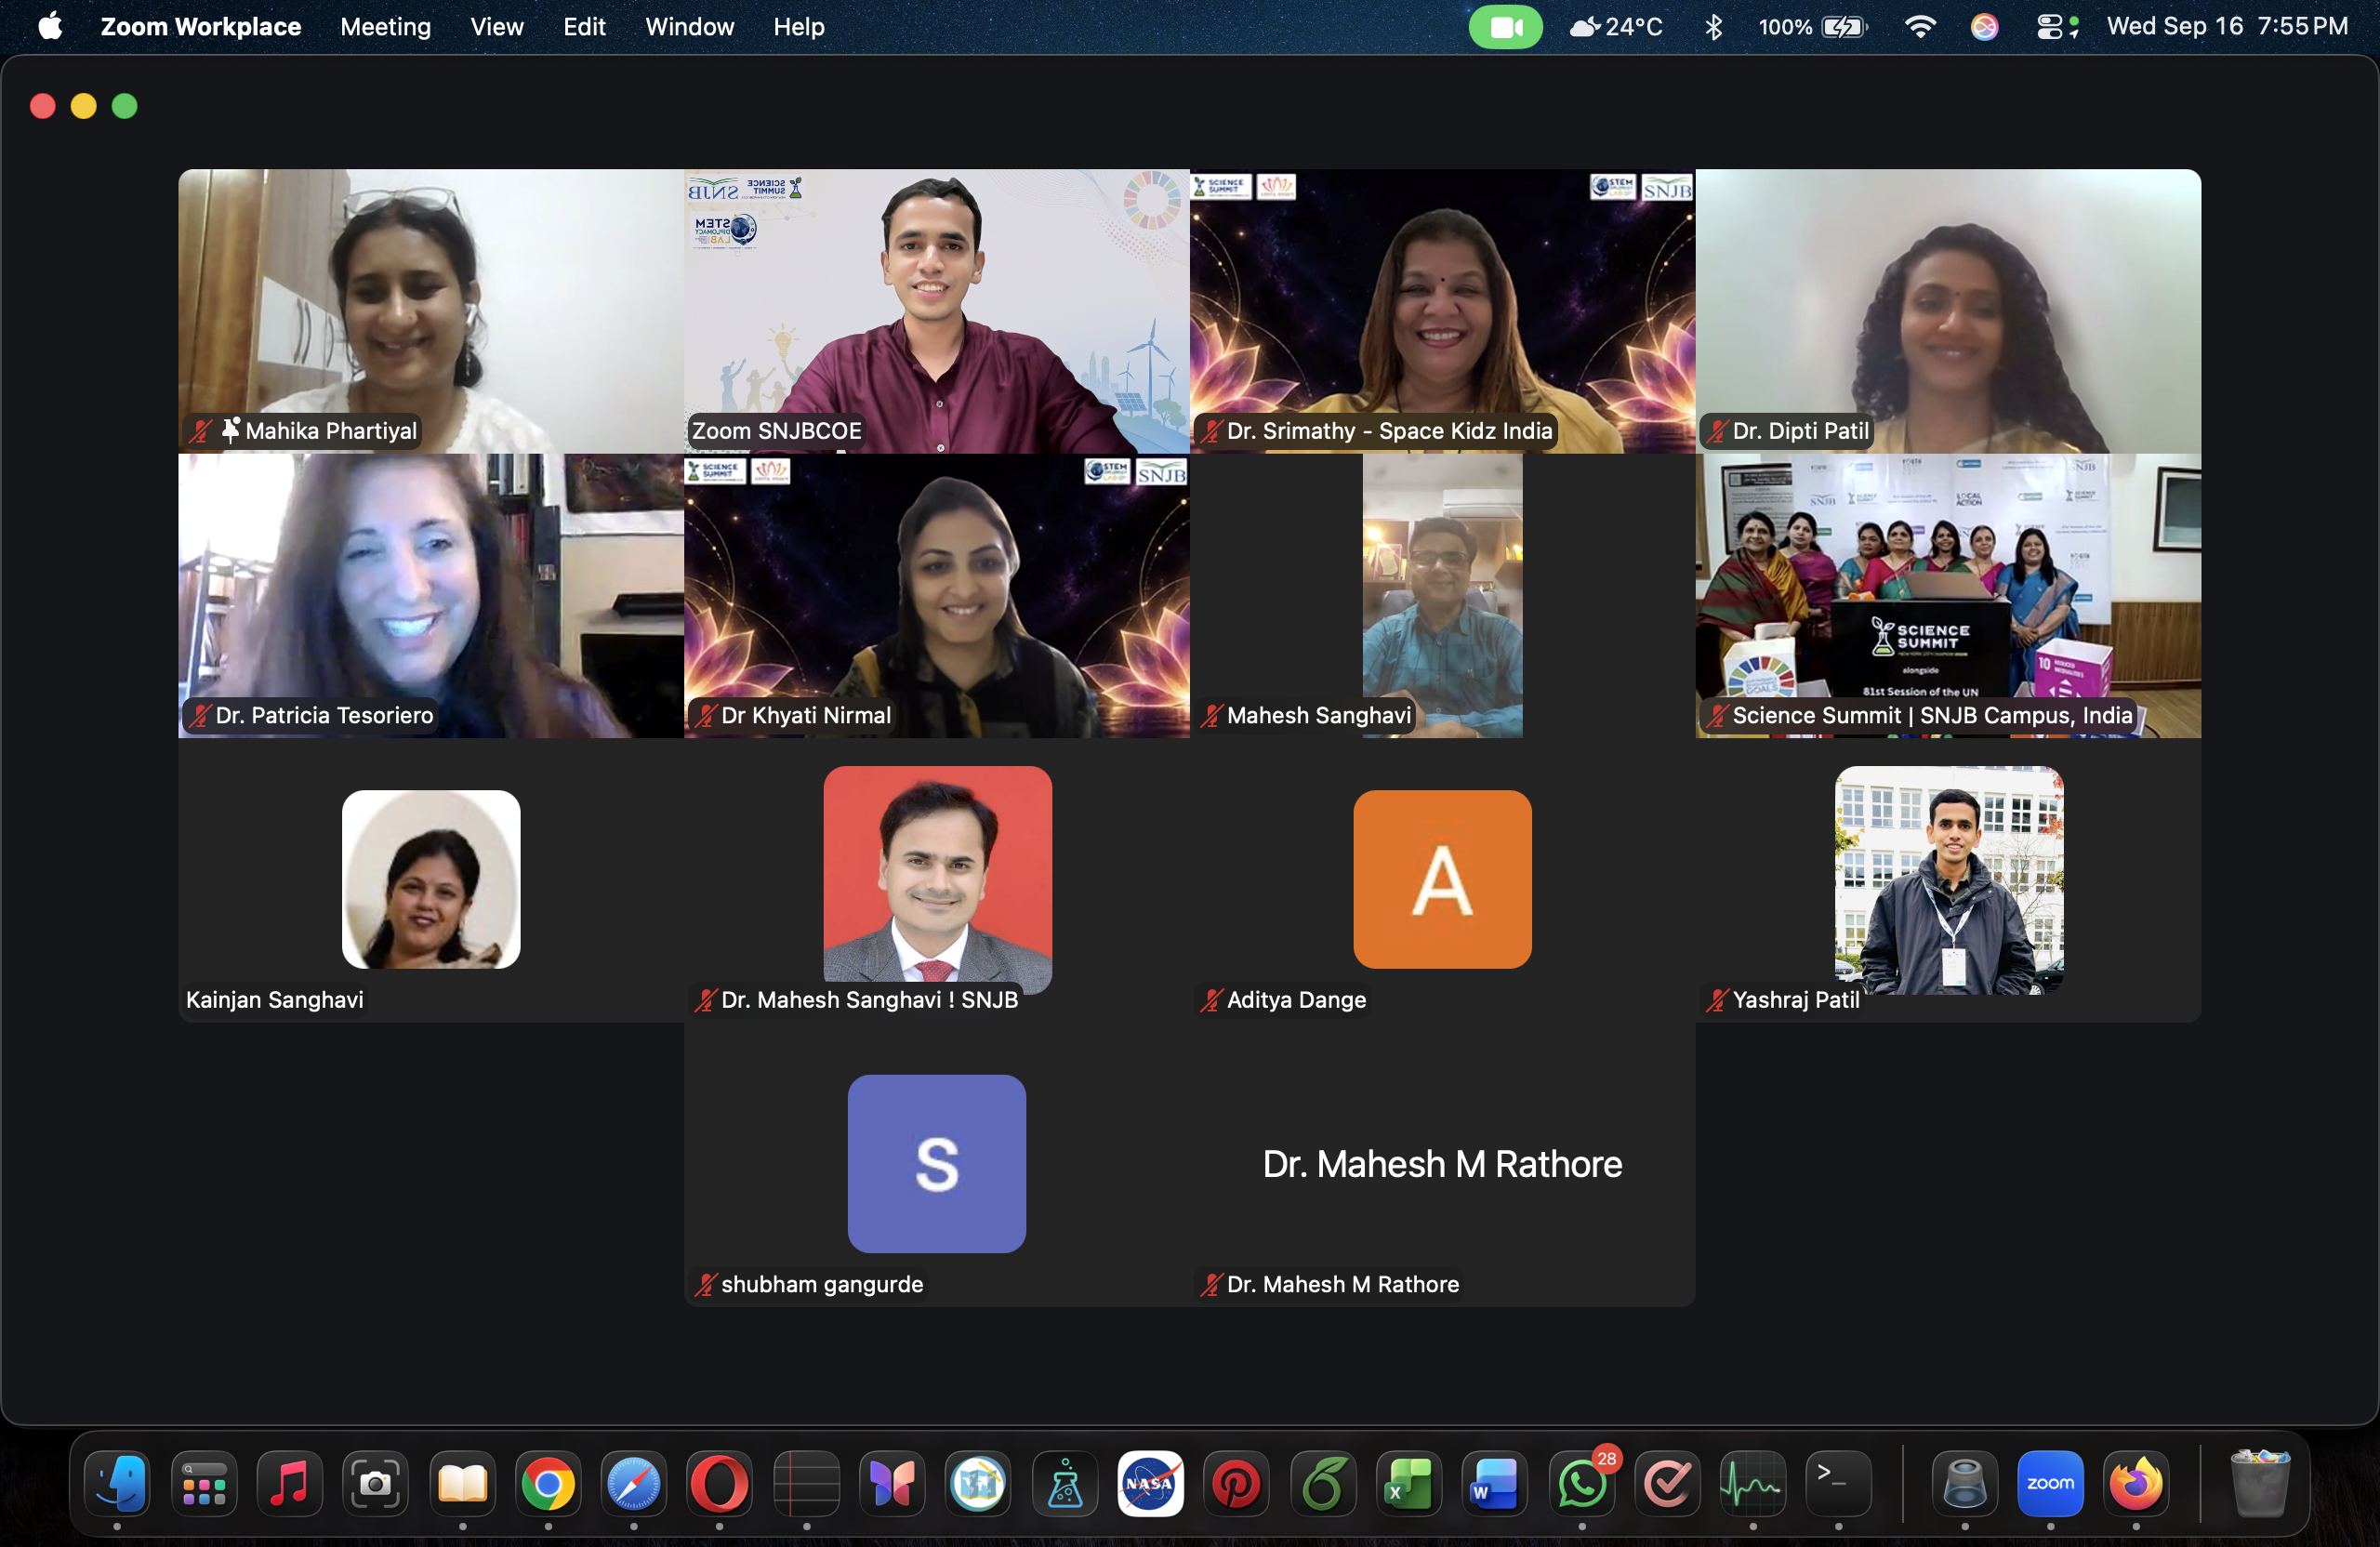Open the View menu
The image size is (2380, 1547).
pos(497,27)
